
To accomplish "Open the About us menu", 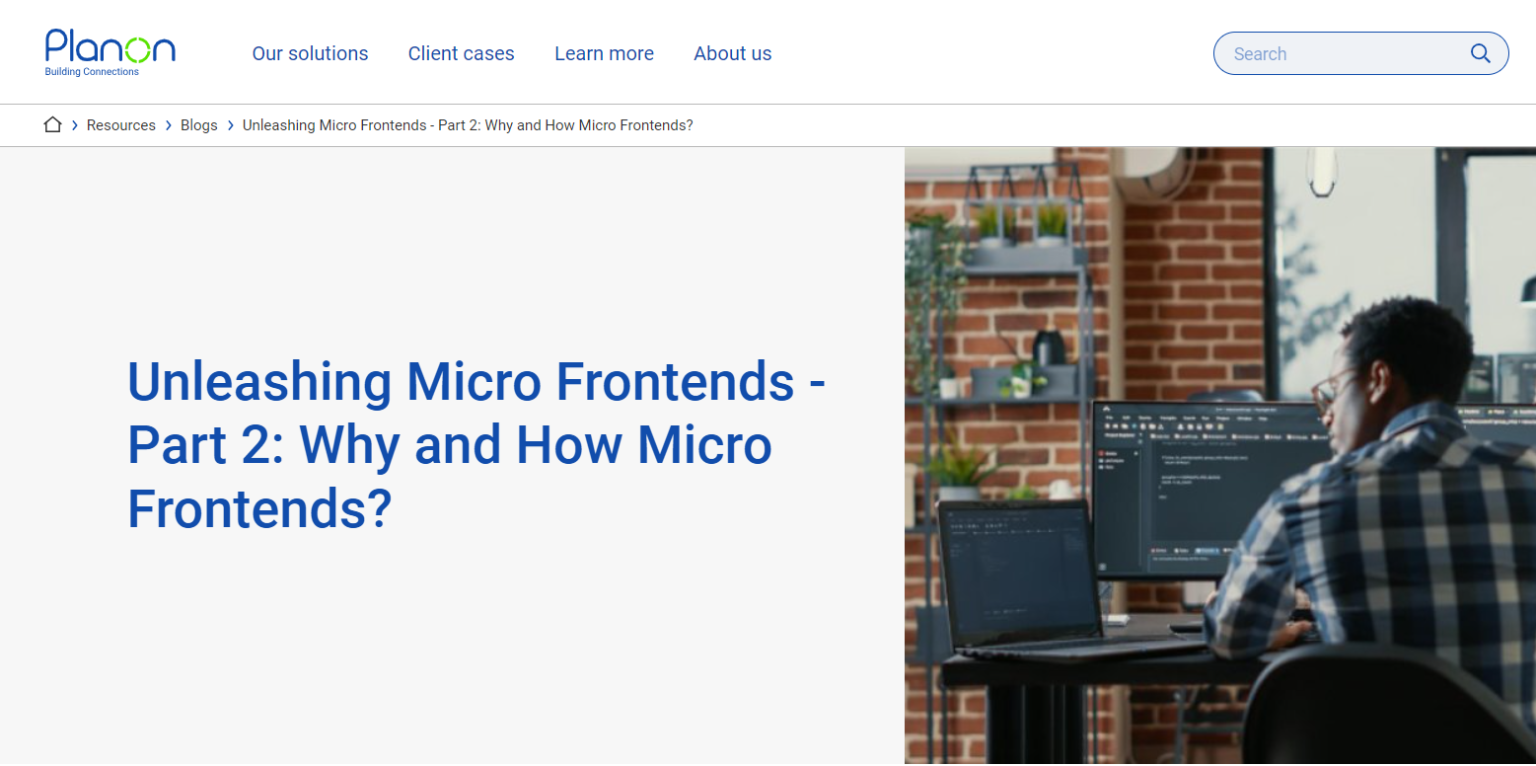I will [x=732, y=53].
